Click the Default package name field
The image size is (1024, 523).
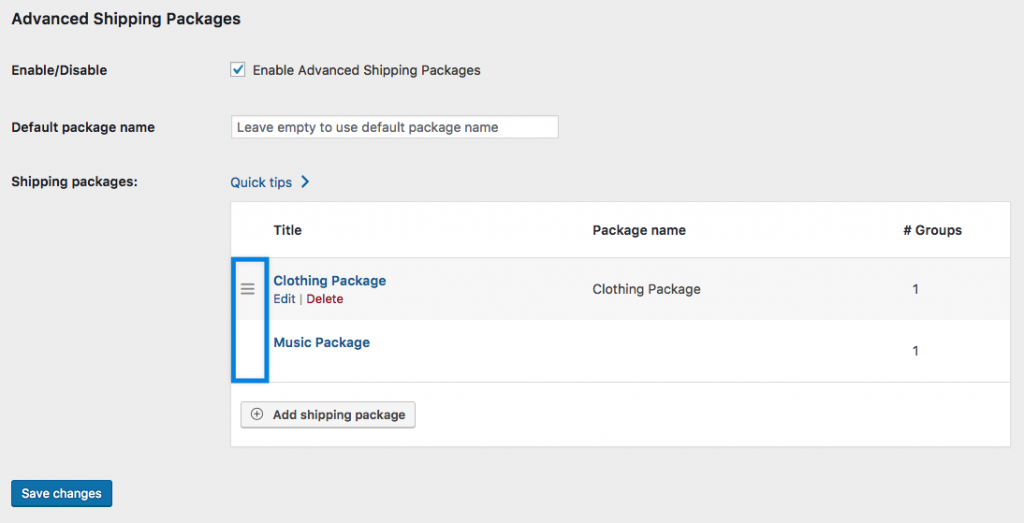[394, 127]
